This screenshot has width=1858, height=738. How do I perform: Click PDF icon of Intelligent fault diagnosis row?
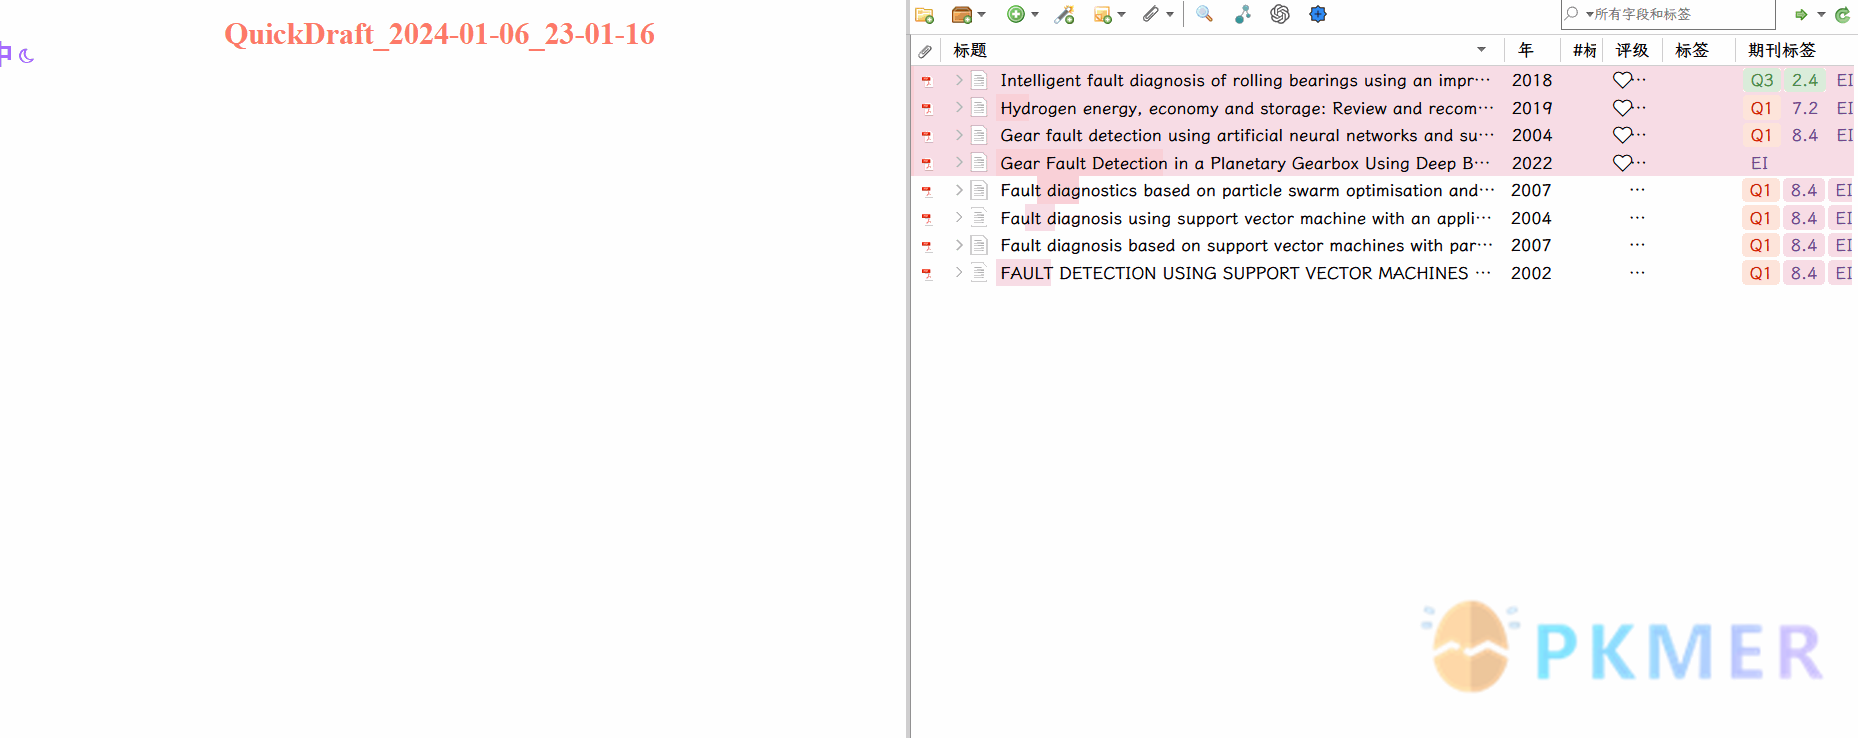click(x=927, y=81)
